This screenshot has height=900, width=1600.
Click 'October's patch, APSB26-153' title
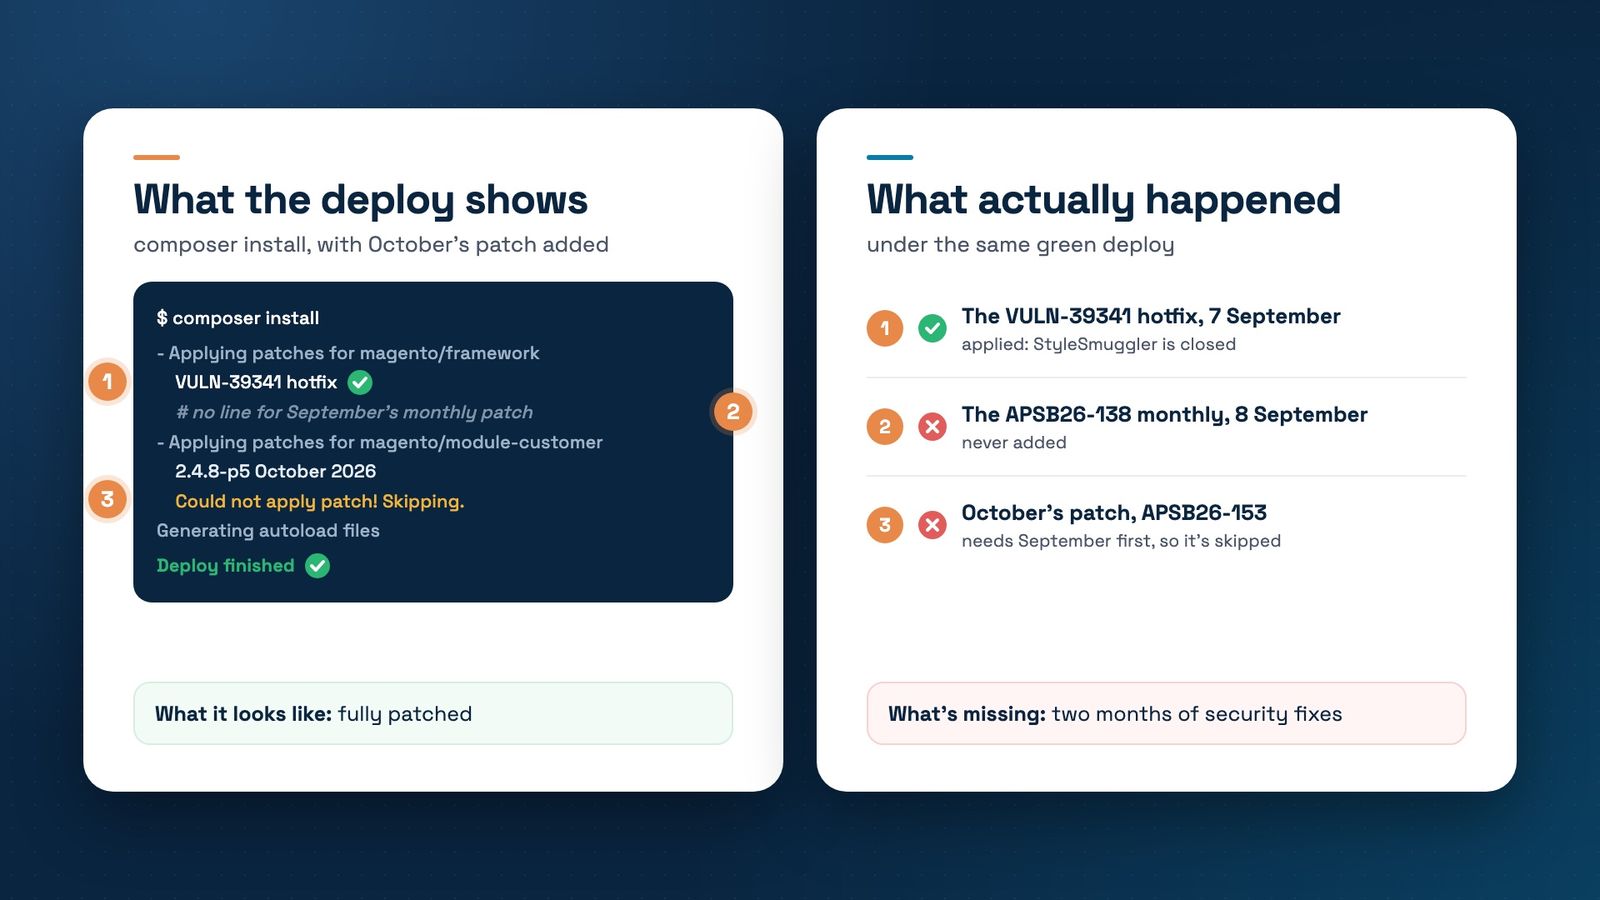coord(1114,513)
